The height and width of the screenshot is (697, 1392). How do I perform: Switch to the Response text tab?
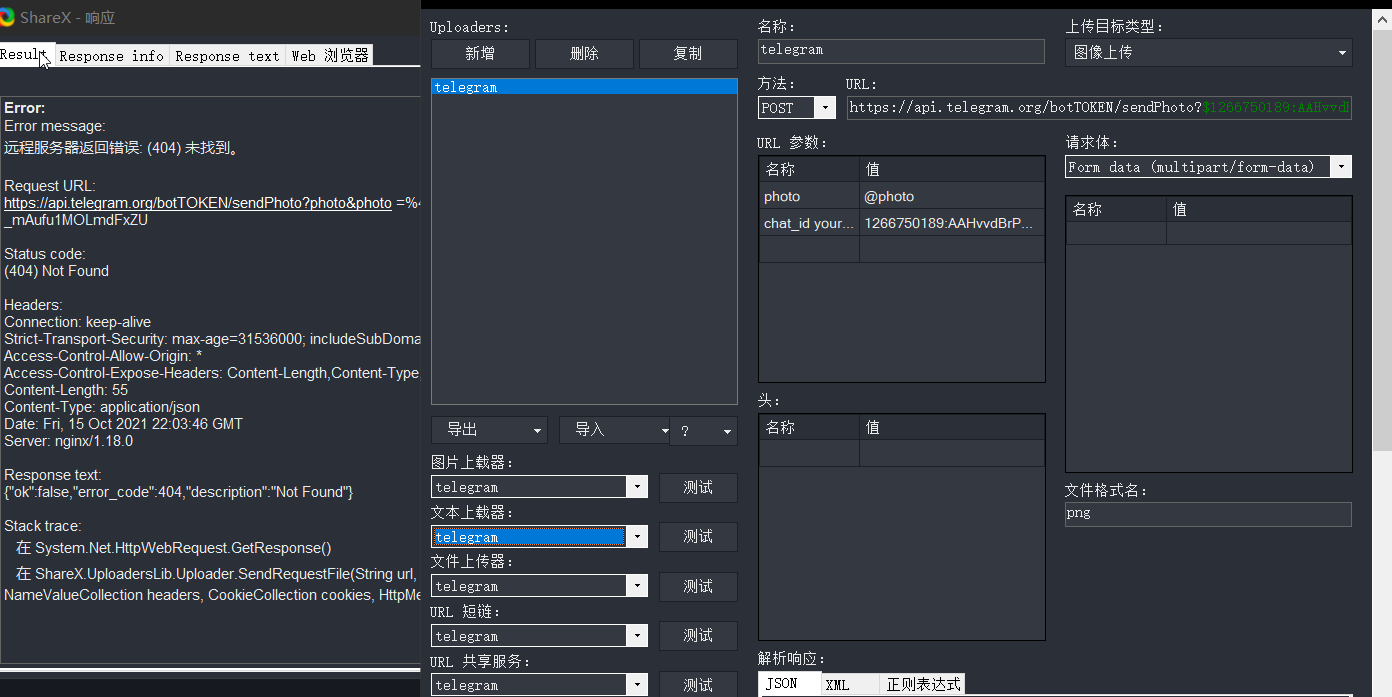[227, 56]
